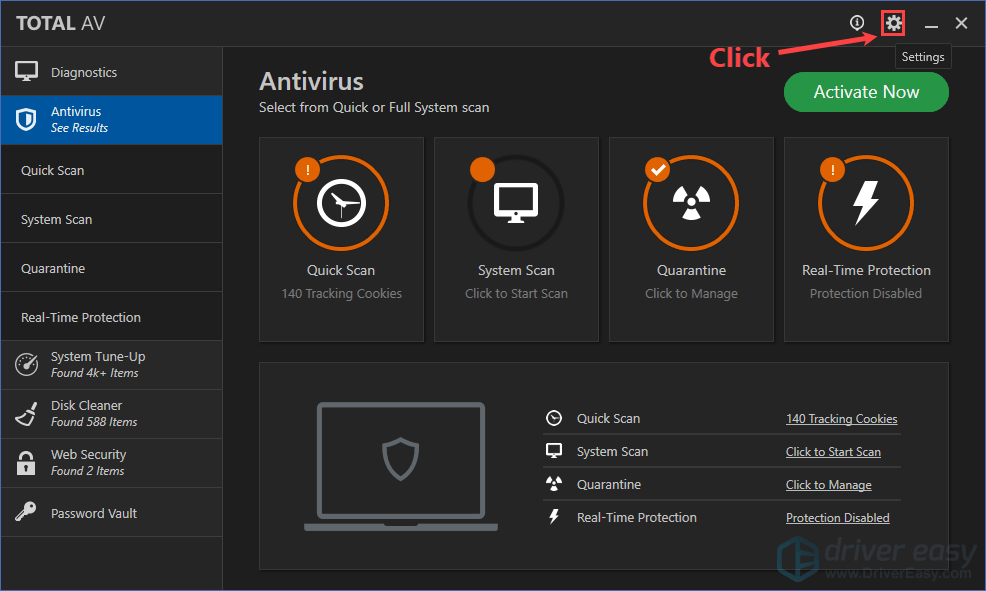
Task: Click the System Scan monitor icon
Action: pos(516,204)
